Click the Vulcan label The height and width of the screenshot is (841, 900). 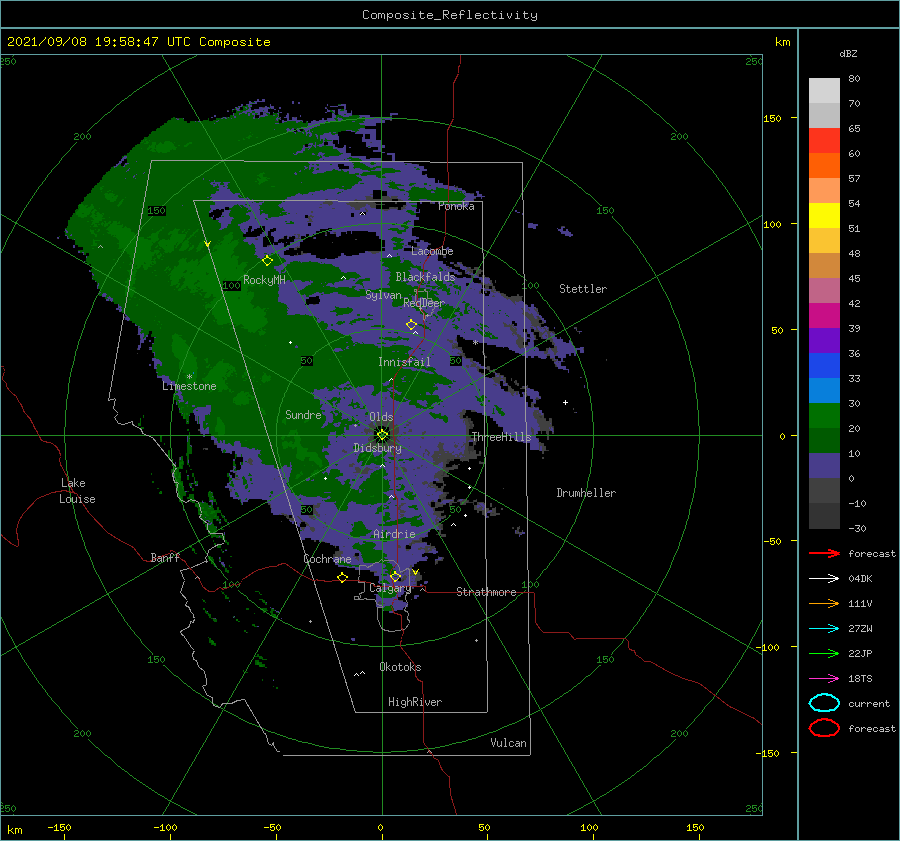(508, 743)
